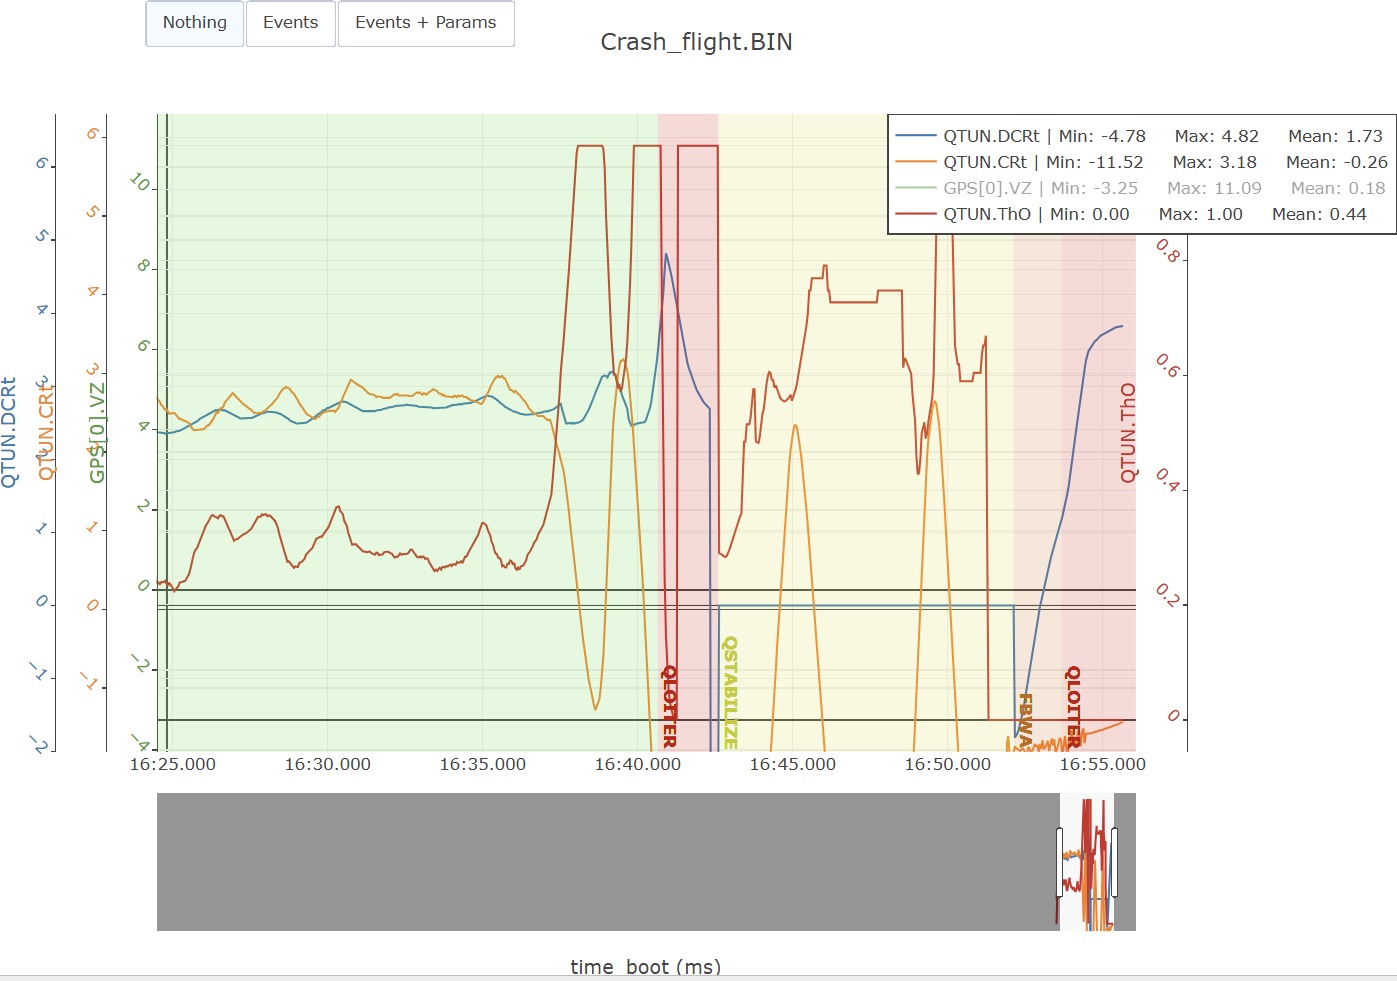Image resolution: width=1397 pixels, height=981 pixels.
Task: Click the first red QLOITER mode label
Action: pyautogui.click(x=669, y=707)
